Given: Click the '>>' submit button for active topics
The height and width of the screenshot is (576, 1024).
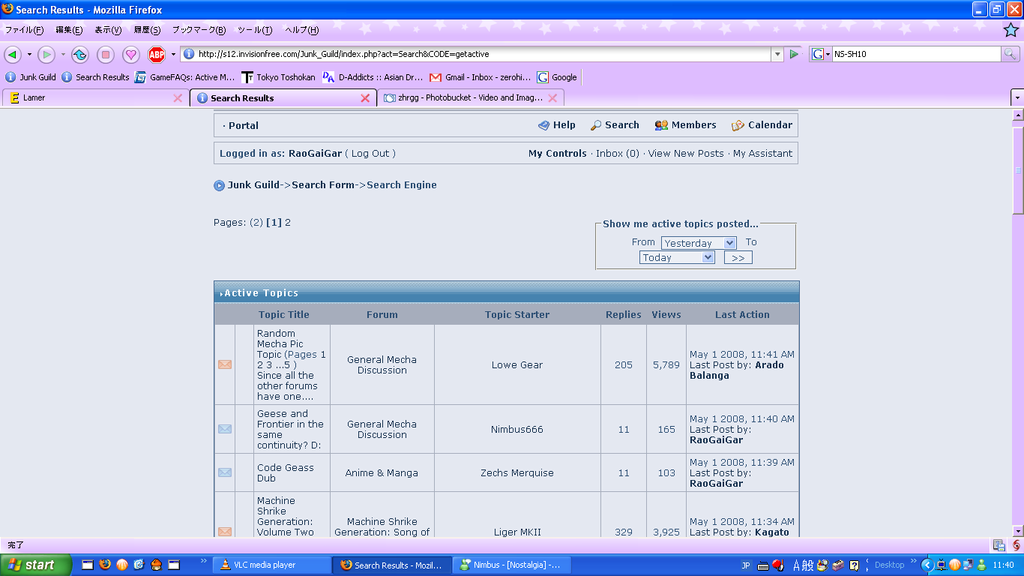Looking at the screenshot, I should click(x=737, y=258).
